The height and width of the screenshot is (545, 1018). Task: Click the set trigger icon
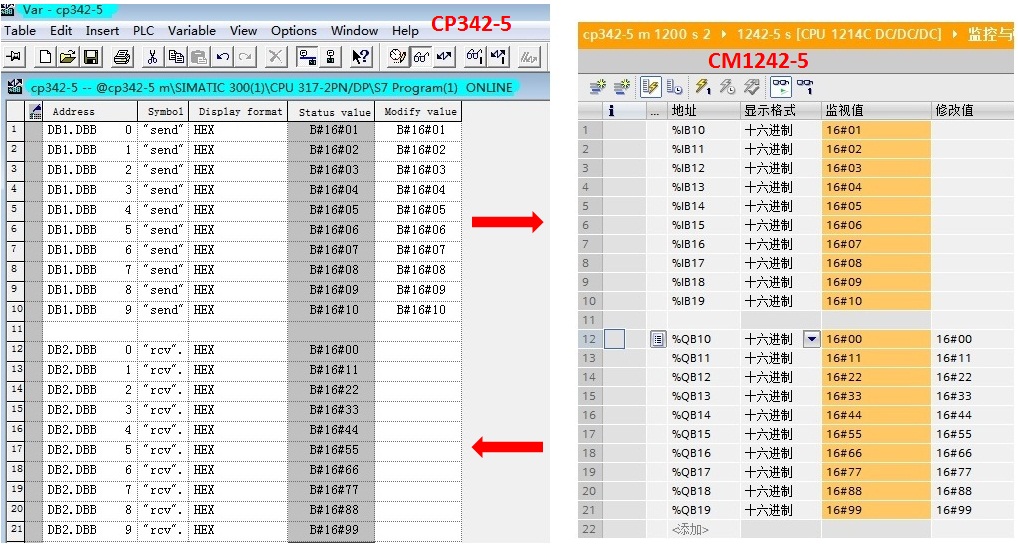(397, 57)
